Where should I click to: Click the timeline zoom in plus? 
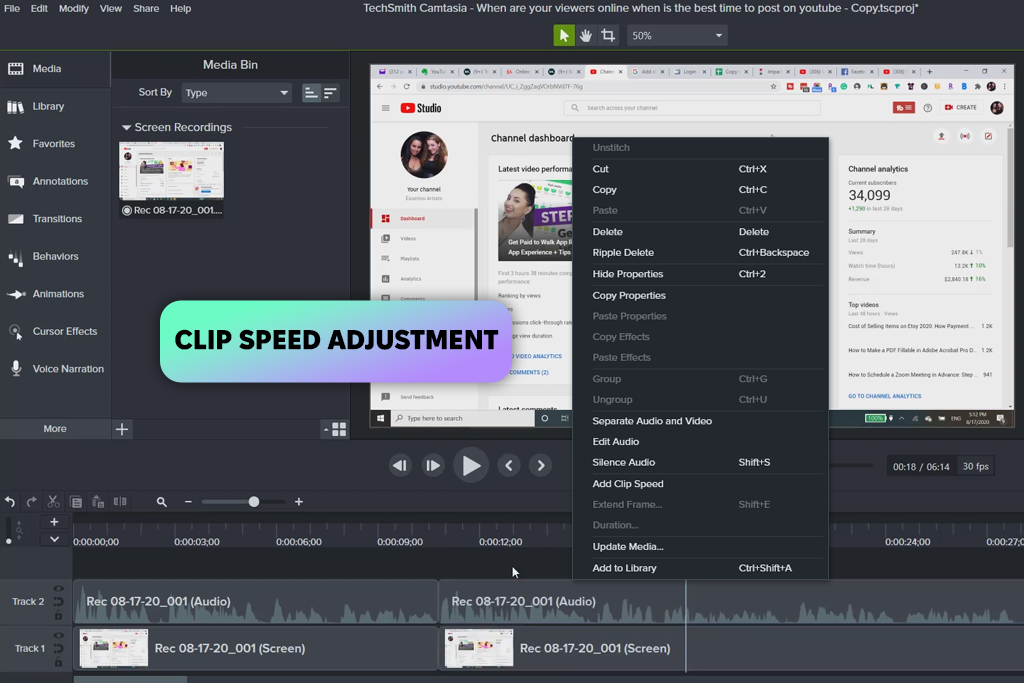[298, 501]
